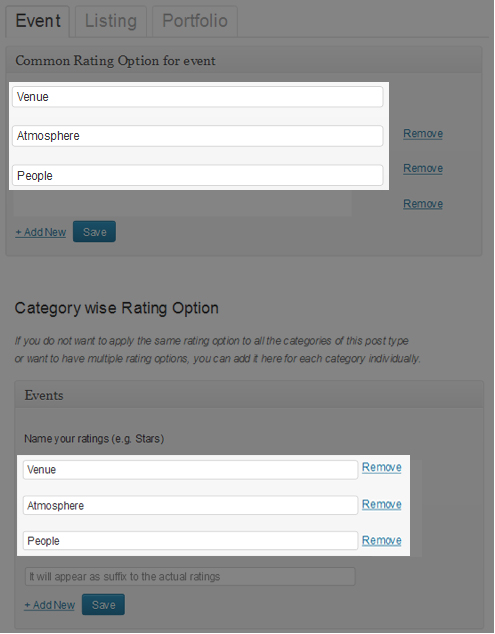Click the Venue field in Common Rating
495x634 pixels.
tap(197, 97)
